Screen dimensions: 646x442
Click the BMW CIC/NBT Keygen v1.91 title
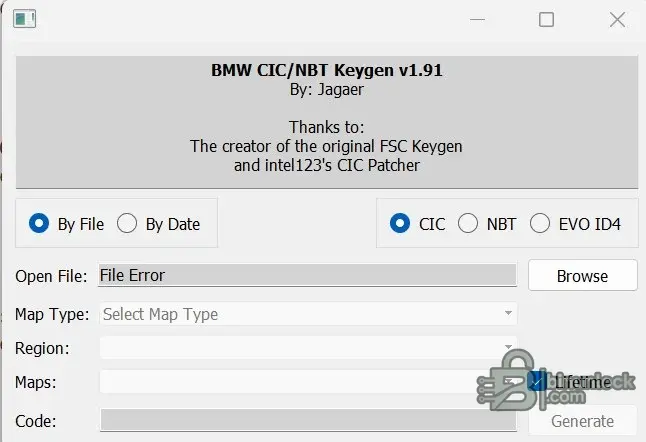(326, 70)
